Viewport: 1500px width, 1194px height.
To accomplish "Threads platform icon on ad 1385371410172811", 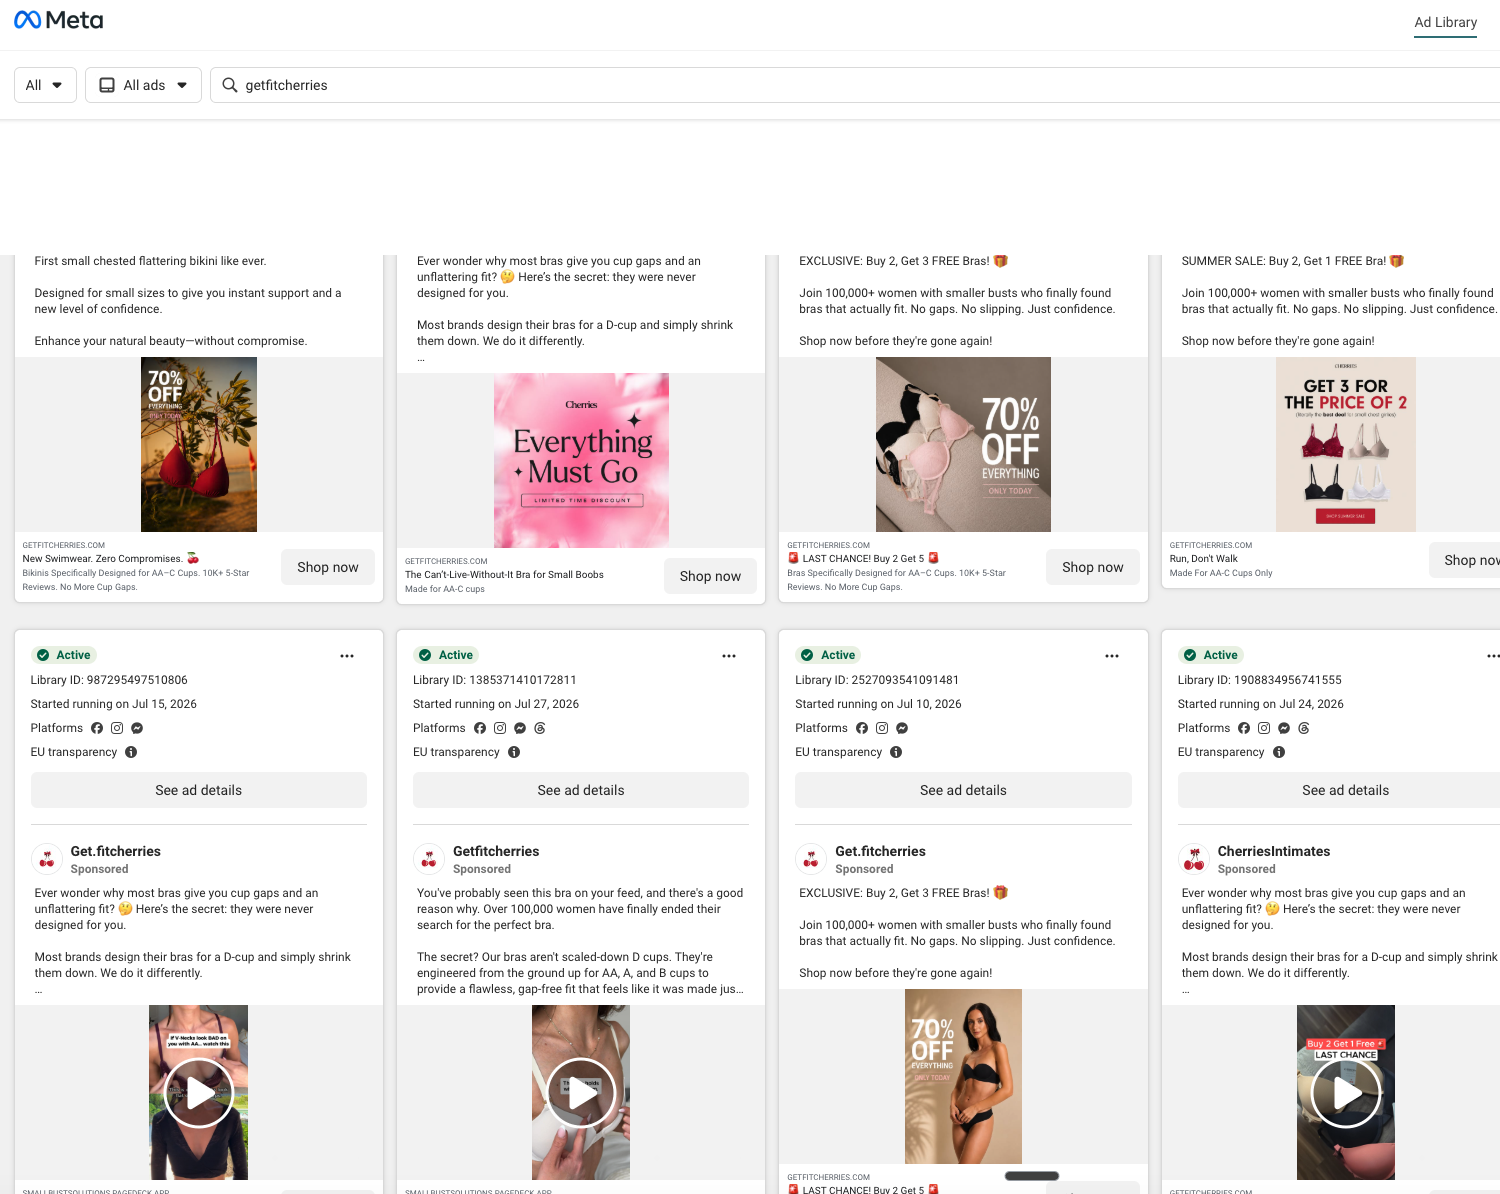I will click(540, 728).
